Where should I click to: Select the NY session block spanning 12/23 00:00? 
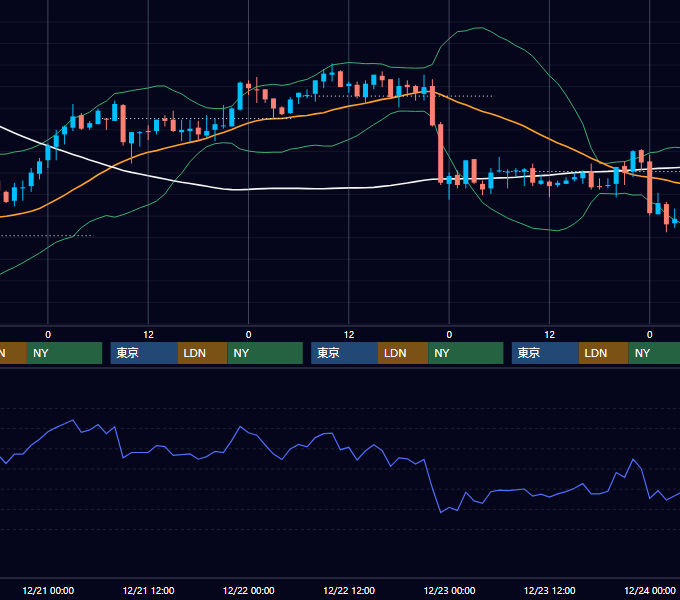point(466,353)
